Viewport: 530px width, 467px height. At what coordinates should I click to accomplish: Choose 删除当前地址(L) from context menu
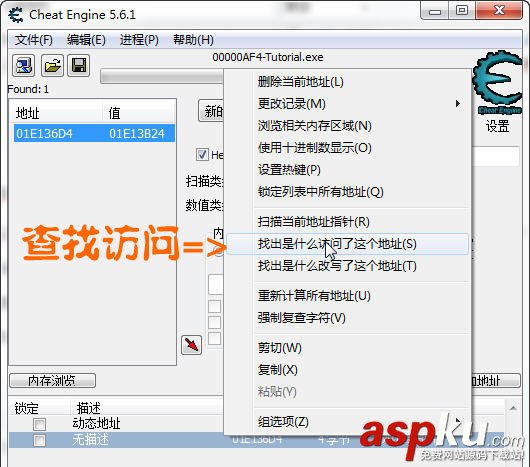pos(347,82)
